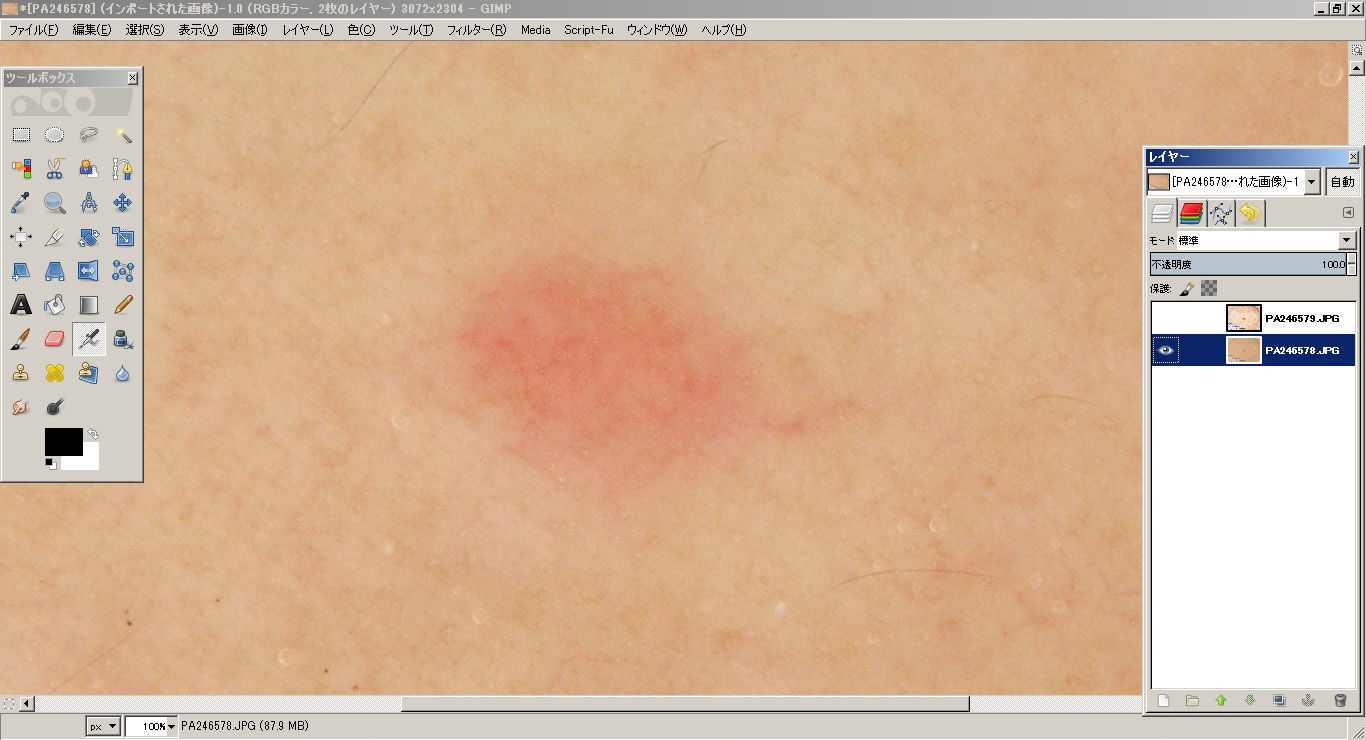Image resolution: width=1366 pixels, height=740 pixels.
Task: Activate the Select by Color tool
Action: point(21,169)
